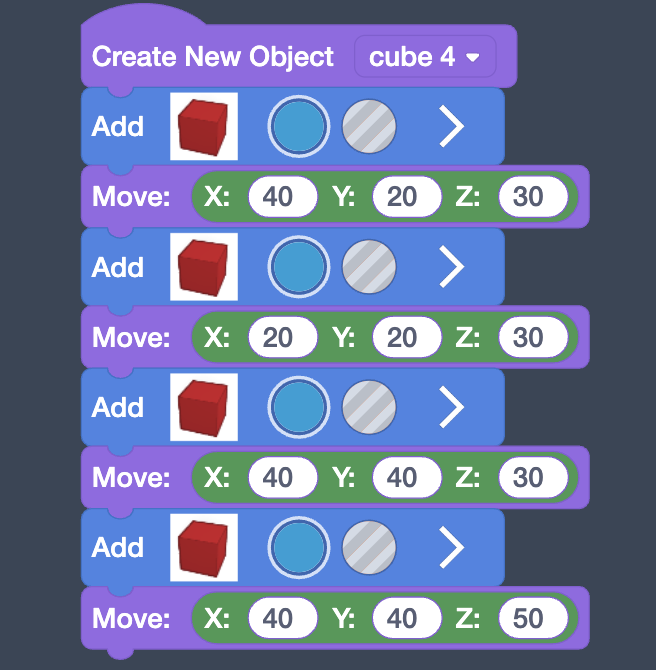Viewport: 656px width, 670px height.
Task: Expand third Add block with right arrow
Action: tap(452, 407)
